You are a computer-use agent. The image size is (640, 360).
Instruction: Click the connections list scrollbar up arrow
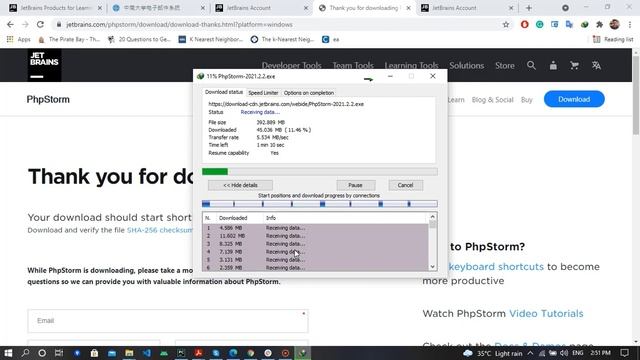click(433, 217)
